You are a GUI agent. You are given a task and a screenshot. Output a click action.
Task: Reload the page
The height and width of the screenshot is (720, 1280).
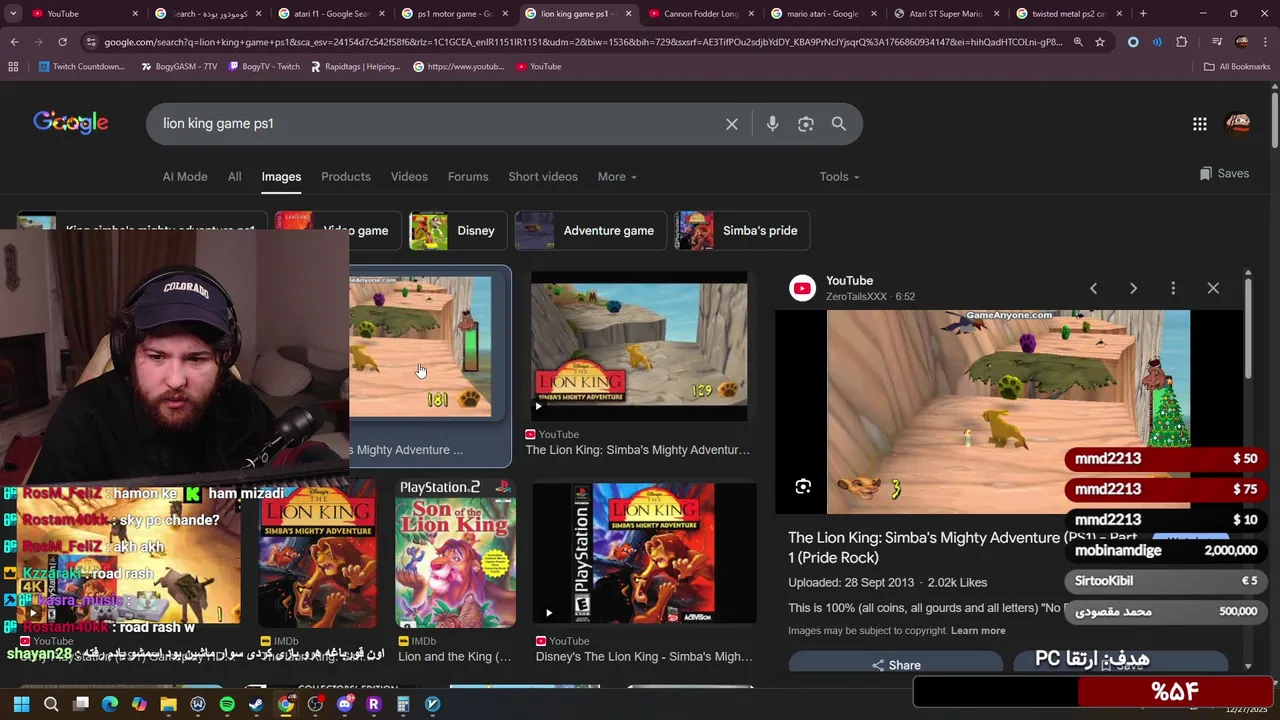[62, 42]
